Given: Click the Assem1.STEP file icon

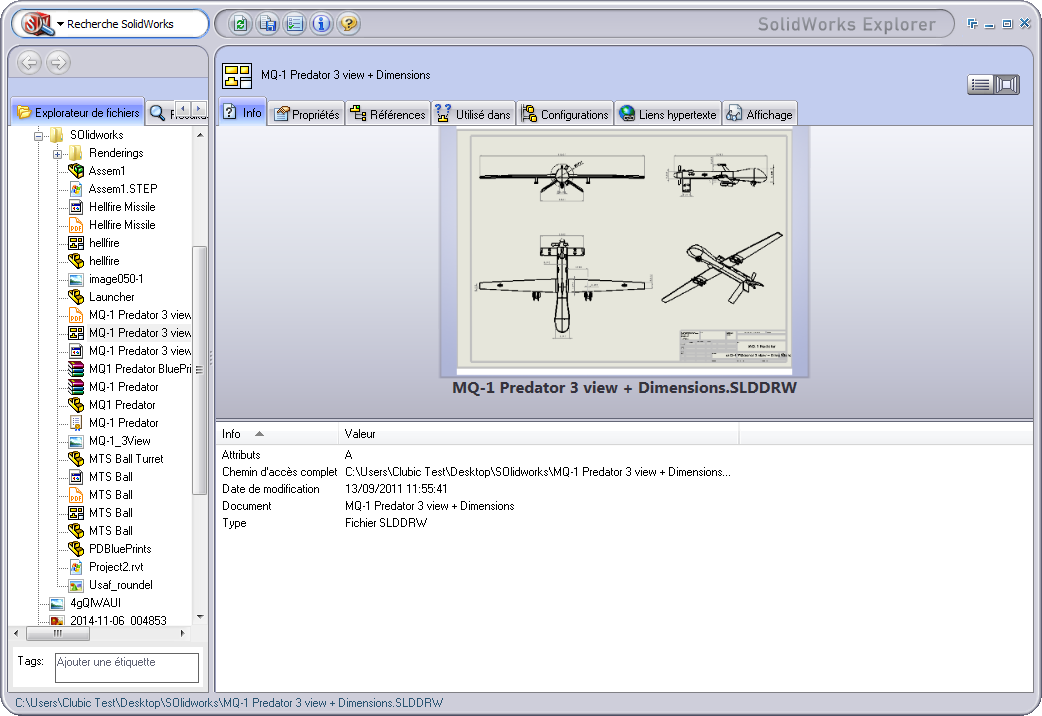Looking at the screenshot, I should 76,189.
